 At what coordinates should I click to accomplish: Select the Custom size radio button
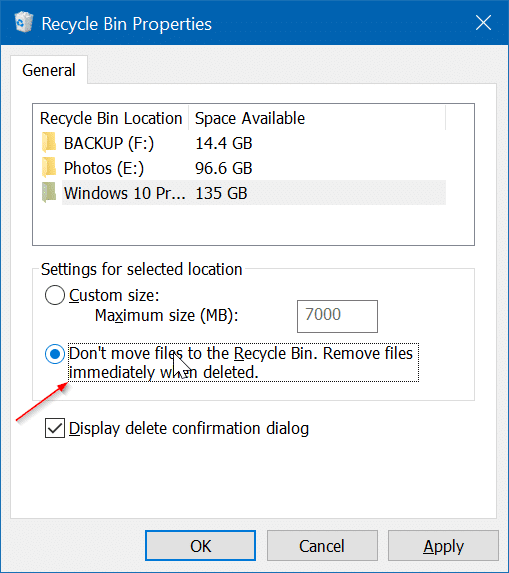point(55,295)
